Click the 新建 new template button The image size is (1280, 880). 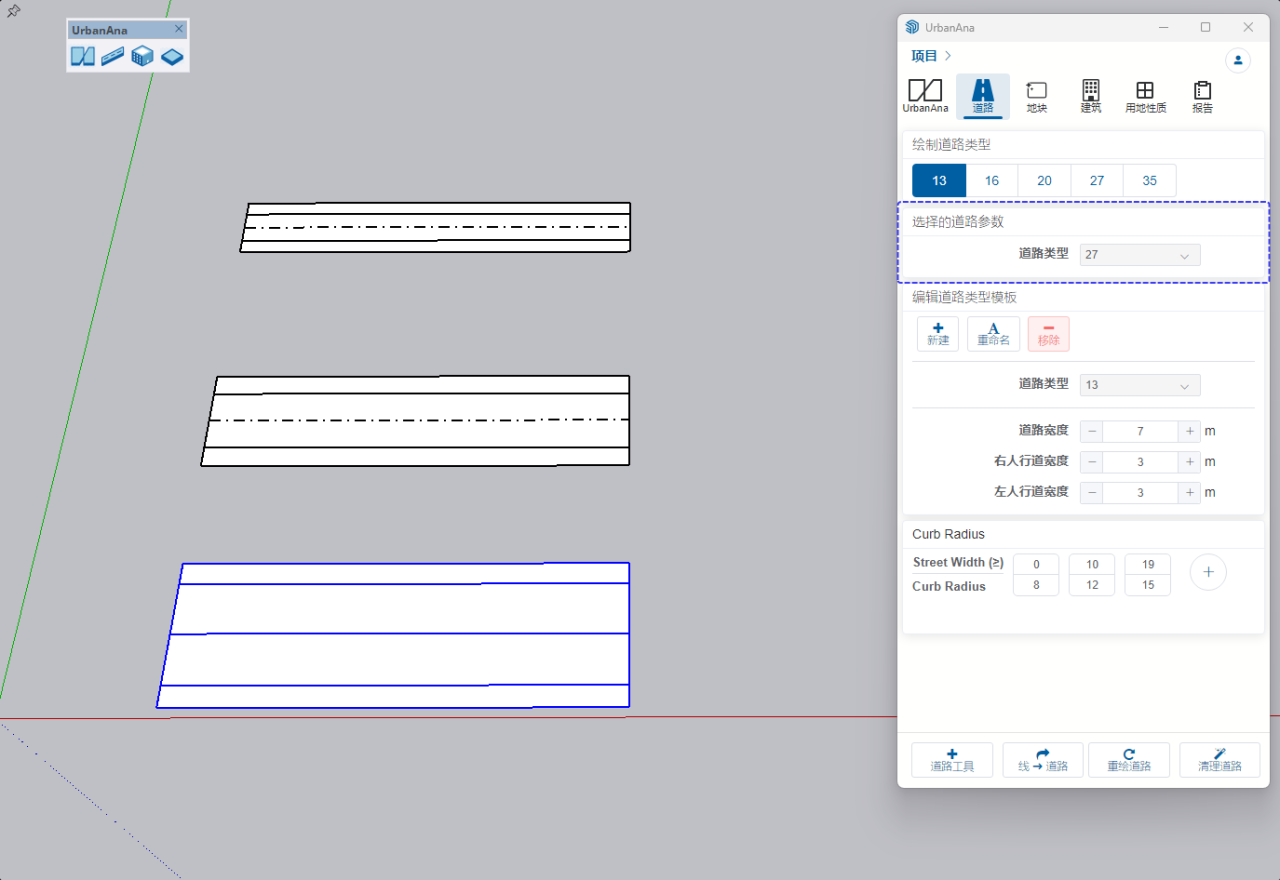coord(938,334)
